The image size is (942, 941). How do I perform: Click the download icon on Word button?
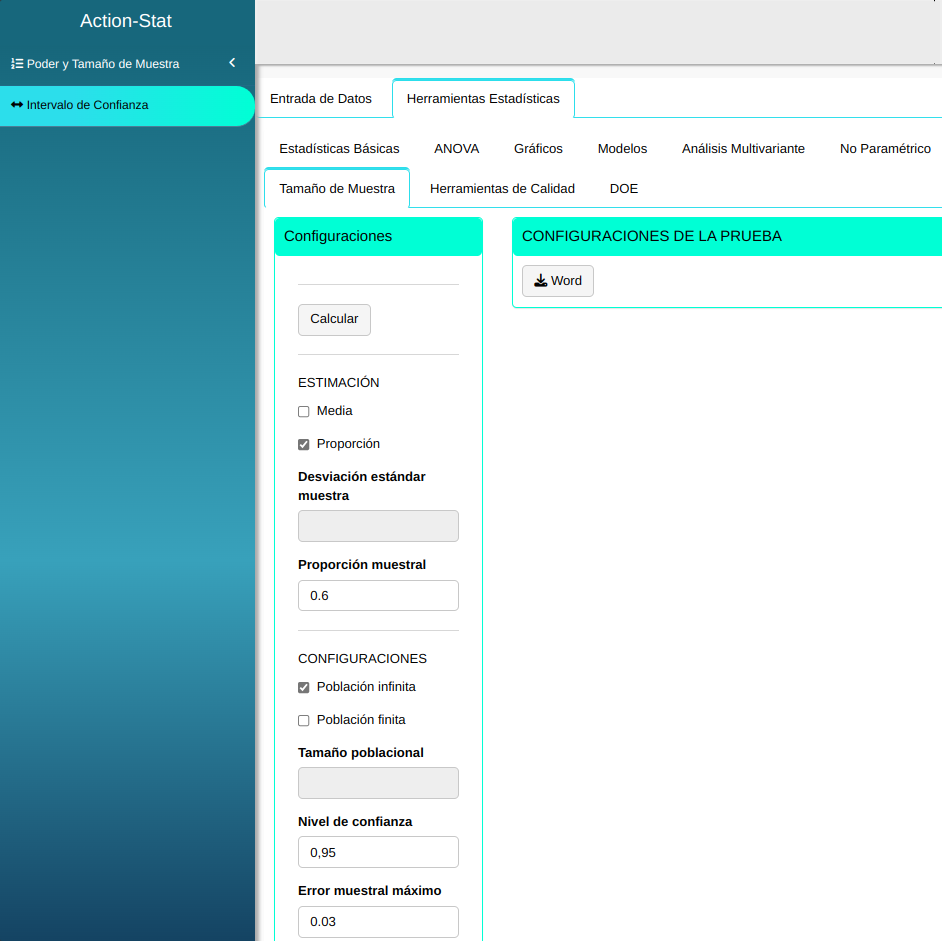540,281
